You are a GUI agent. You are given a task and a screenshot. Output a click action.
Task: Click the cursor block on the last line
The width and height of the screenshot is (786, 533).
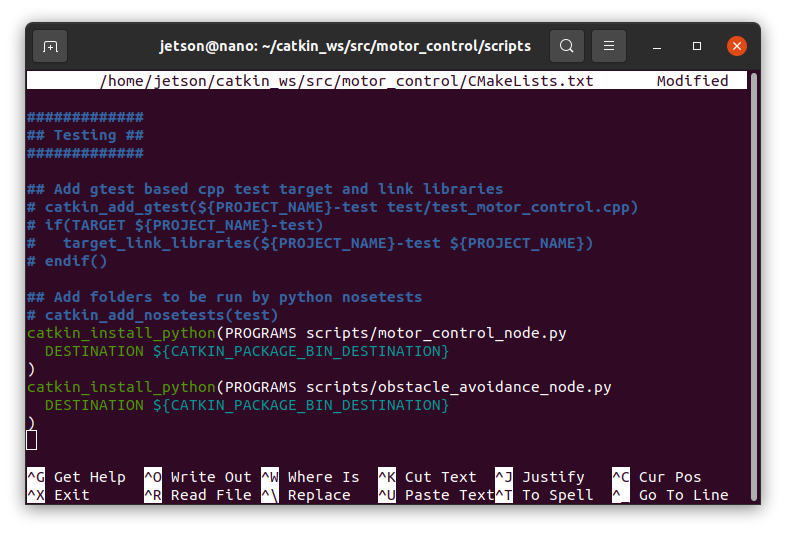tap(32, 440)
